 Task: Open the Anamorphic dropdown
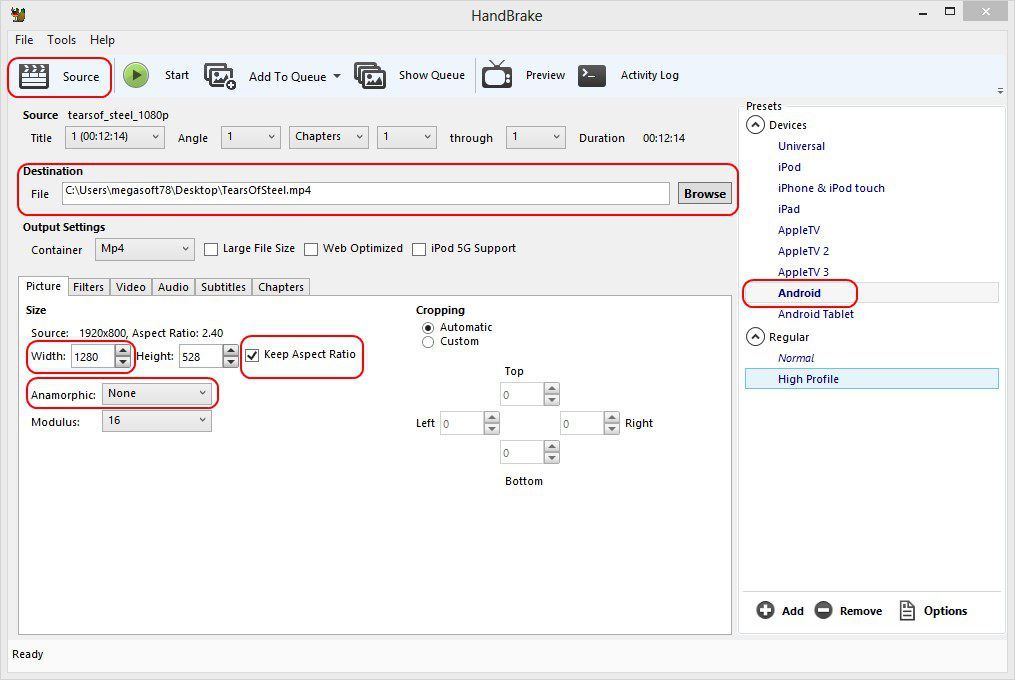[x=157, y=394]
